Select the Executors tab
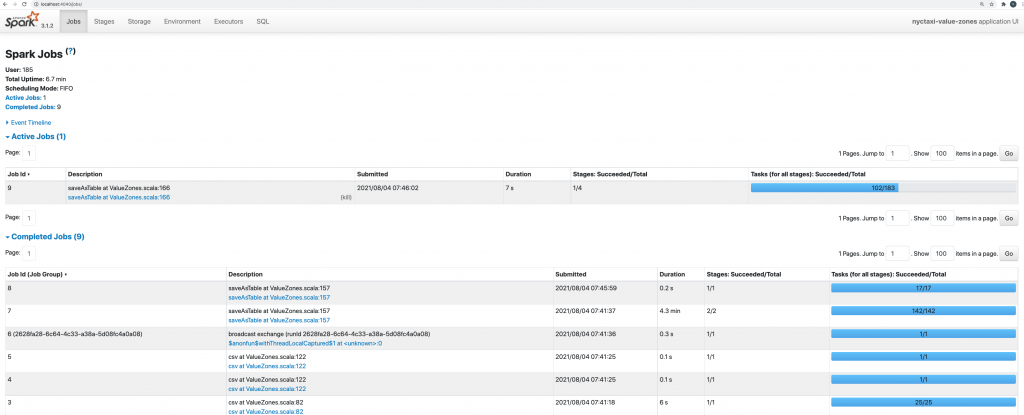This screenshot has width=1024, height=415. 229,22
